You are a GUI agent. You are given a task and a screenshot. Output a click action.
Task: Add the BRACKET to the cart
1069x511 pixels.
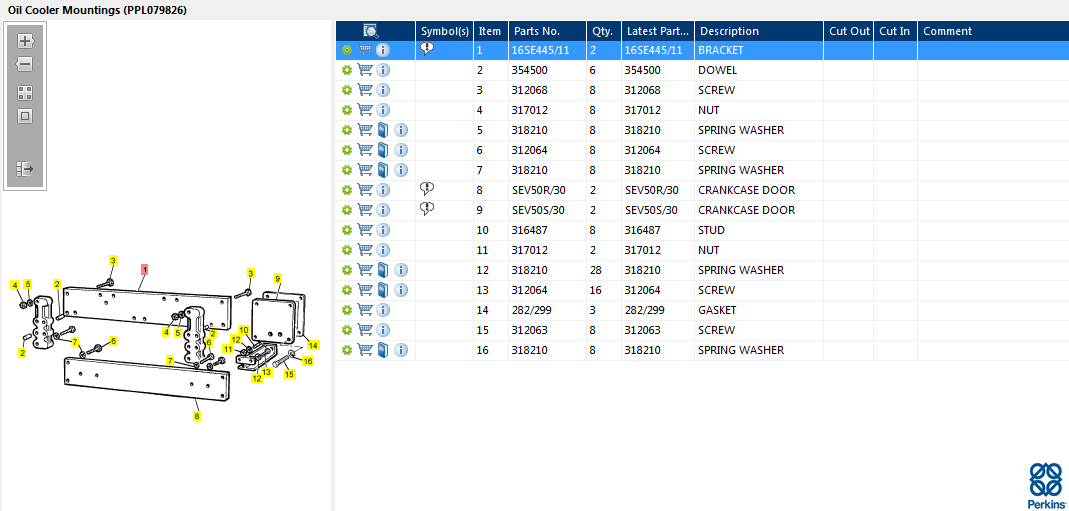pos(365,50)
